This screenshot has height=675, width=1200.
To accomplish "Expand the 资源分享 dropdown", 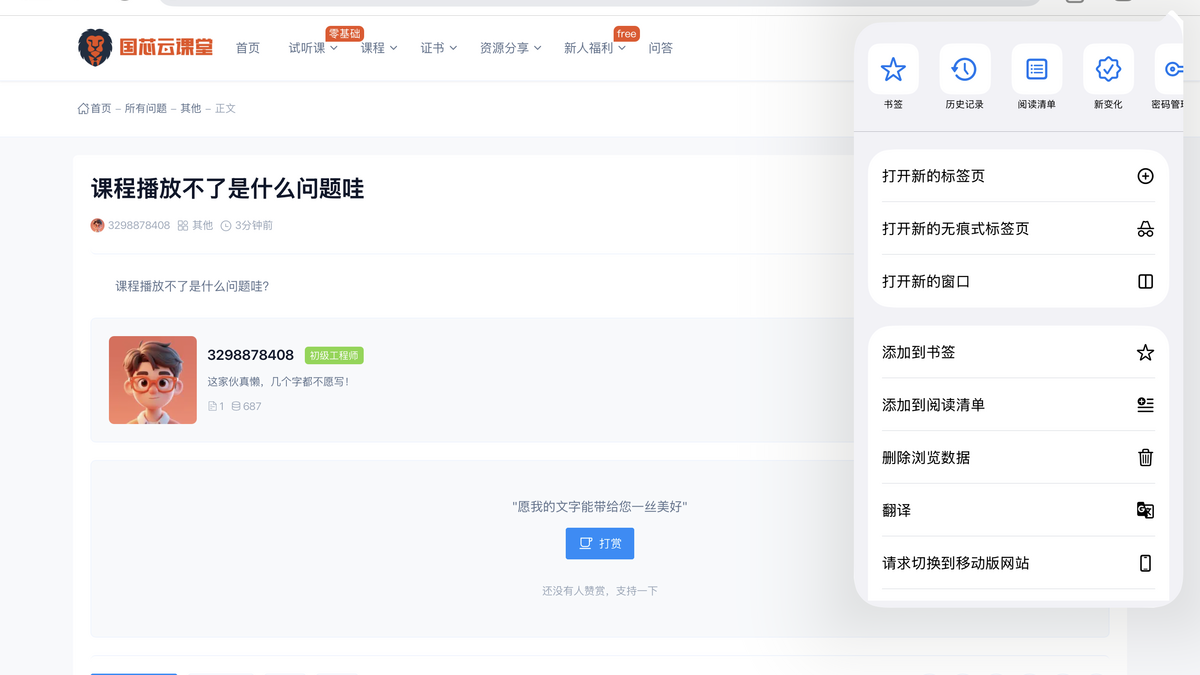I will (510, 47).
